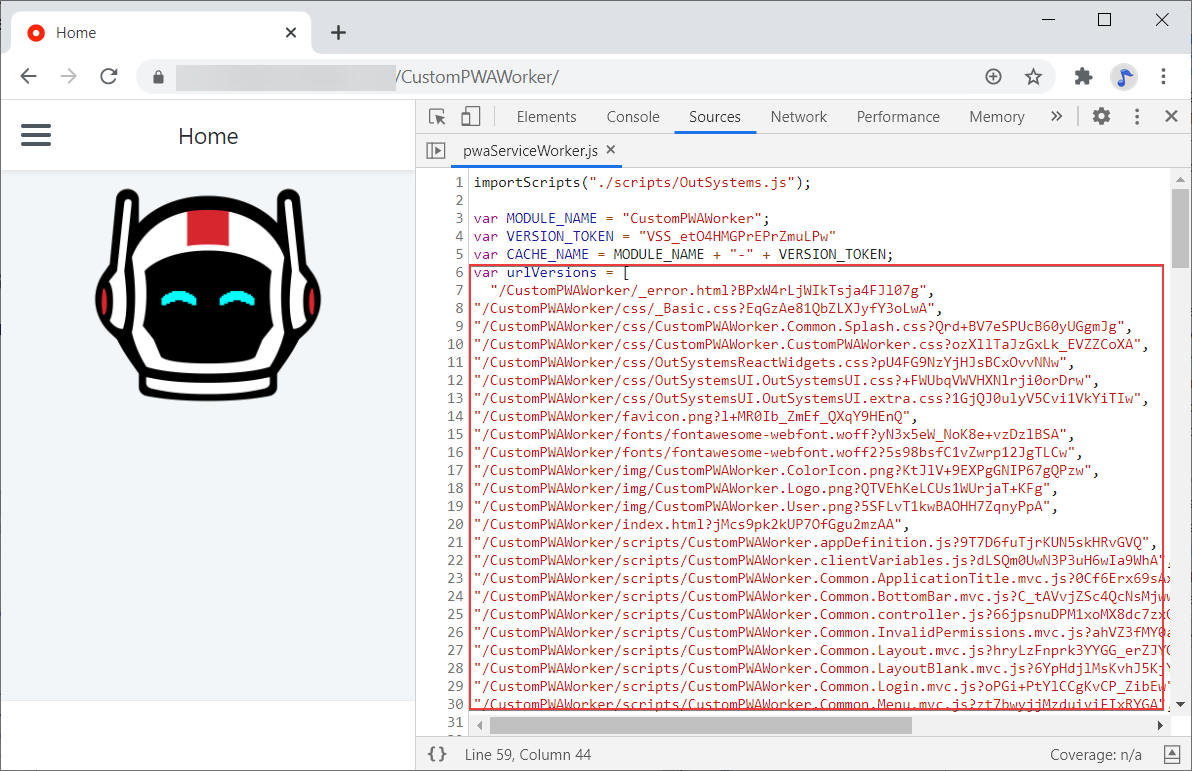Switch to the Network panel
The height and width of the screenshot is (771, 1192).
pos(798,116)
